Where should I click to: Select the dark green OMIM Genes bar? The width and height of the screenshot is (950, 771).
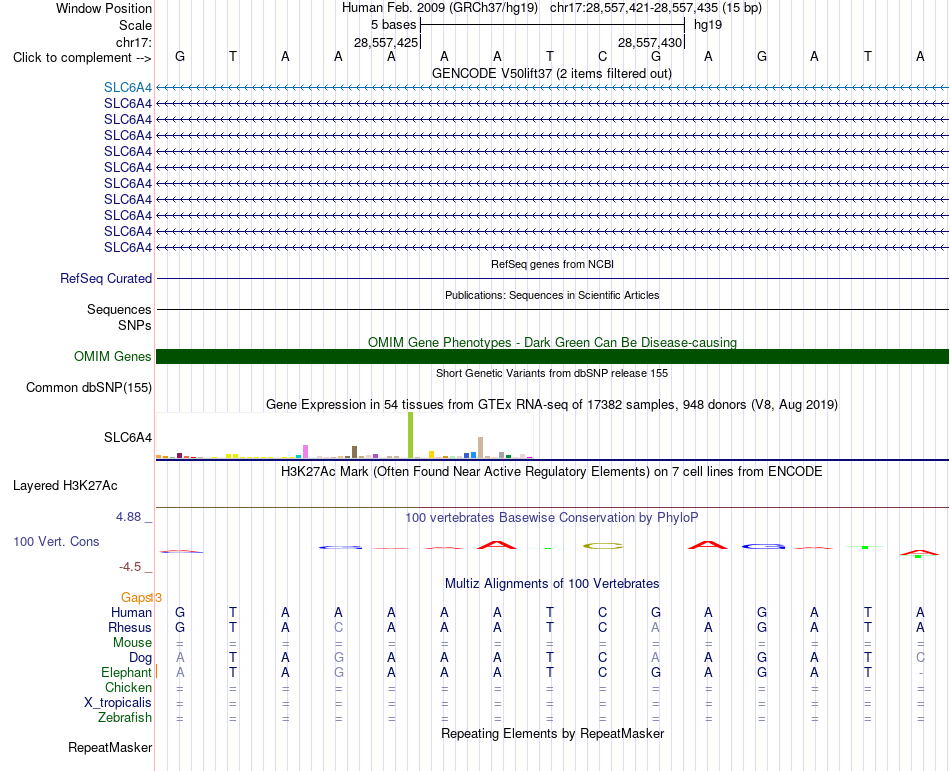[x=552, y=356]
